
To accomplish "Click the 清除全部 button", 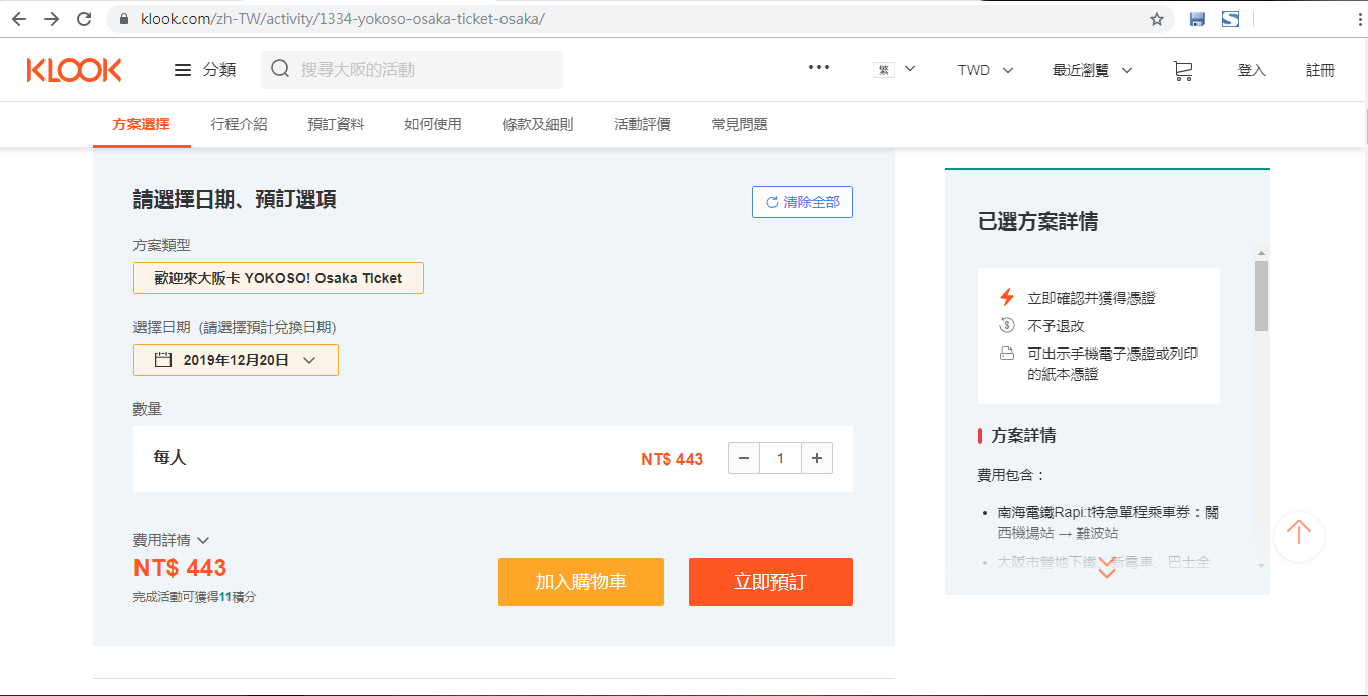I will (802, 202).
